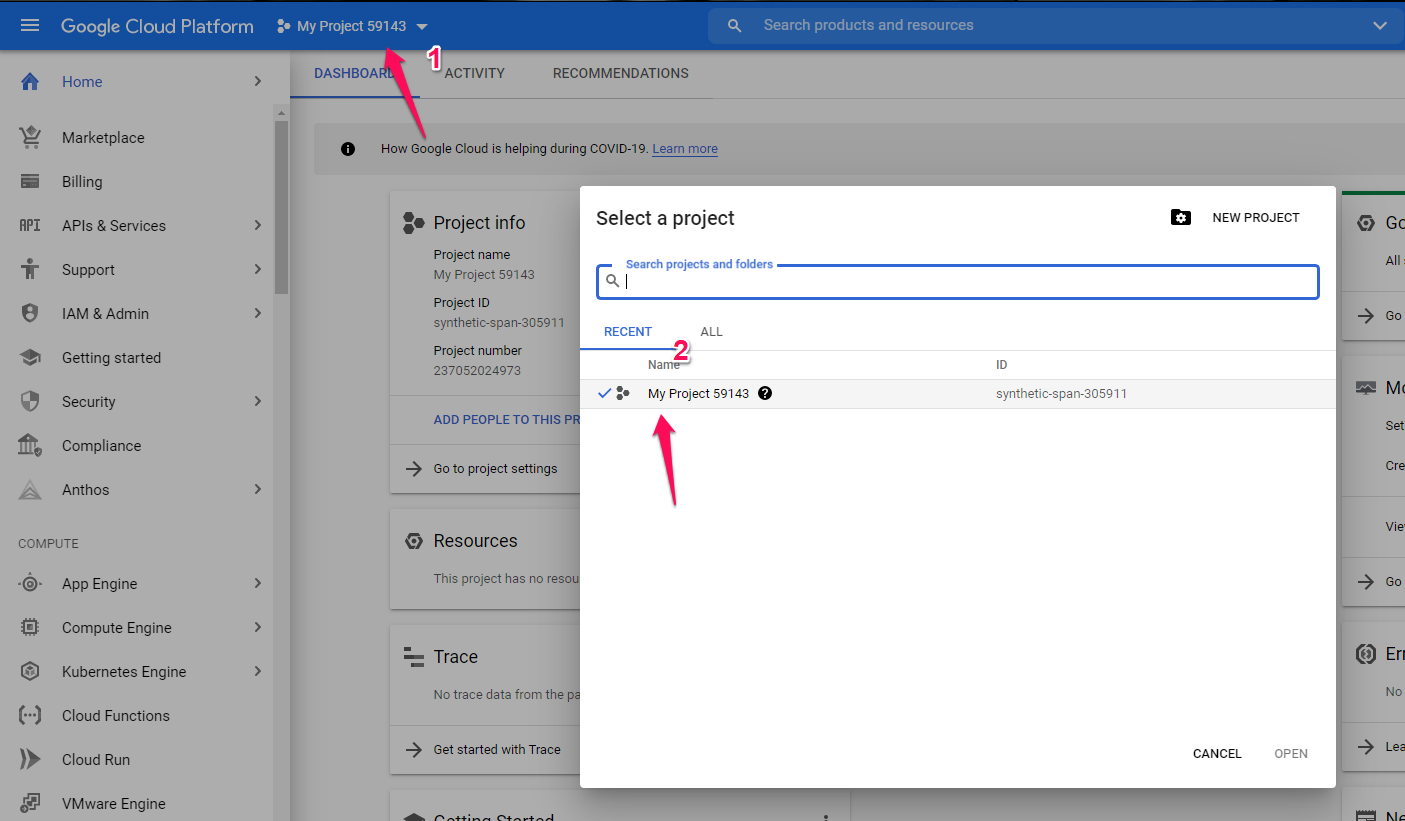Click the APIs & Services icon
The image size is (1405, 821).
click(30, 226)
